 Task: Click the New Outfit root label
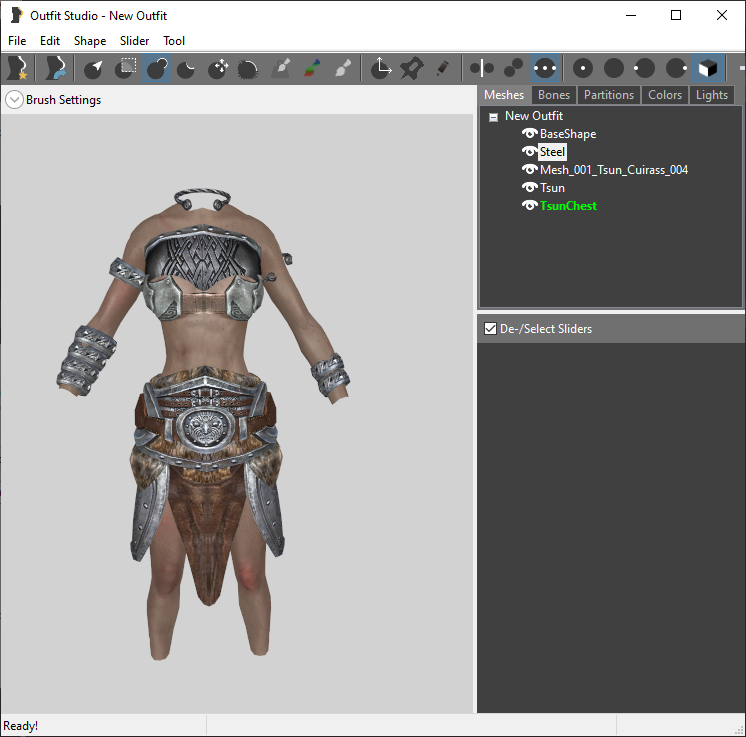(534, 116)
